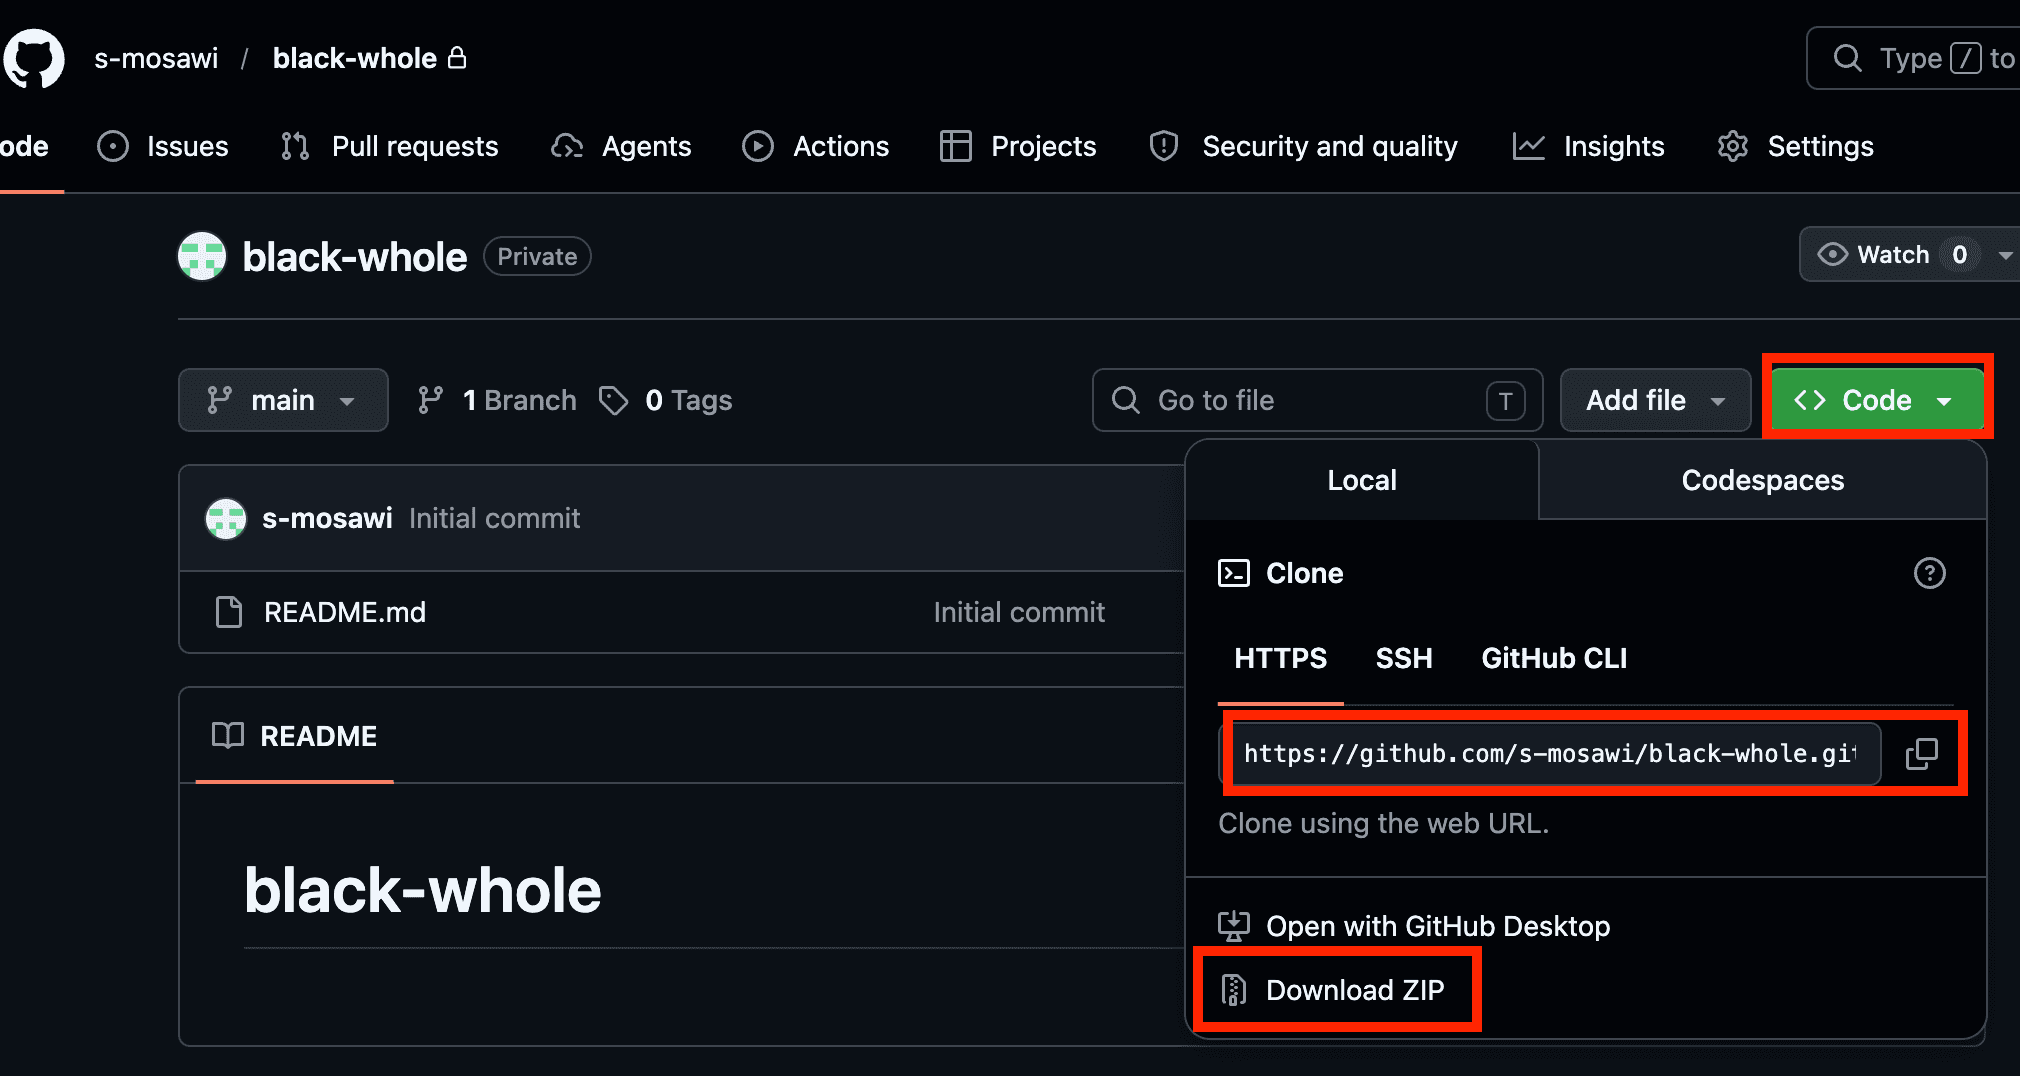Image resolution: width=2020 pixels, height=1076 pixels.
Task: Click the tag icon next to 0 Tags
Action: pyautogui.click(x=613, y=400)
